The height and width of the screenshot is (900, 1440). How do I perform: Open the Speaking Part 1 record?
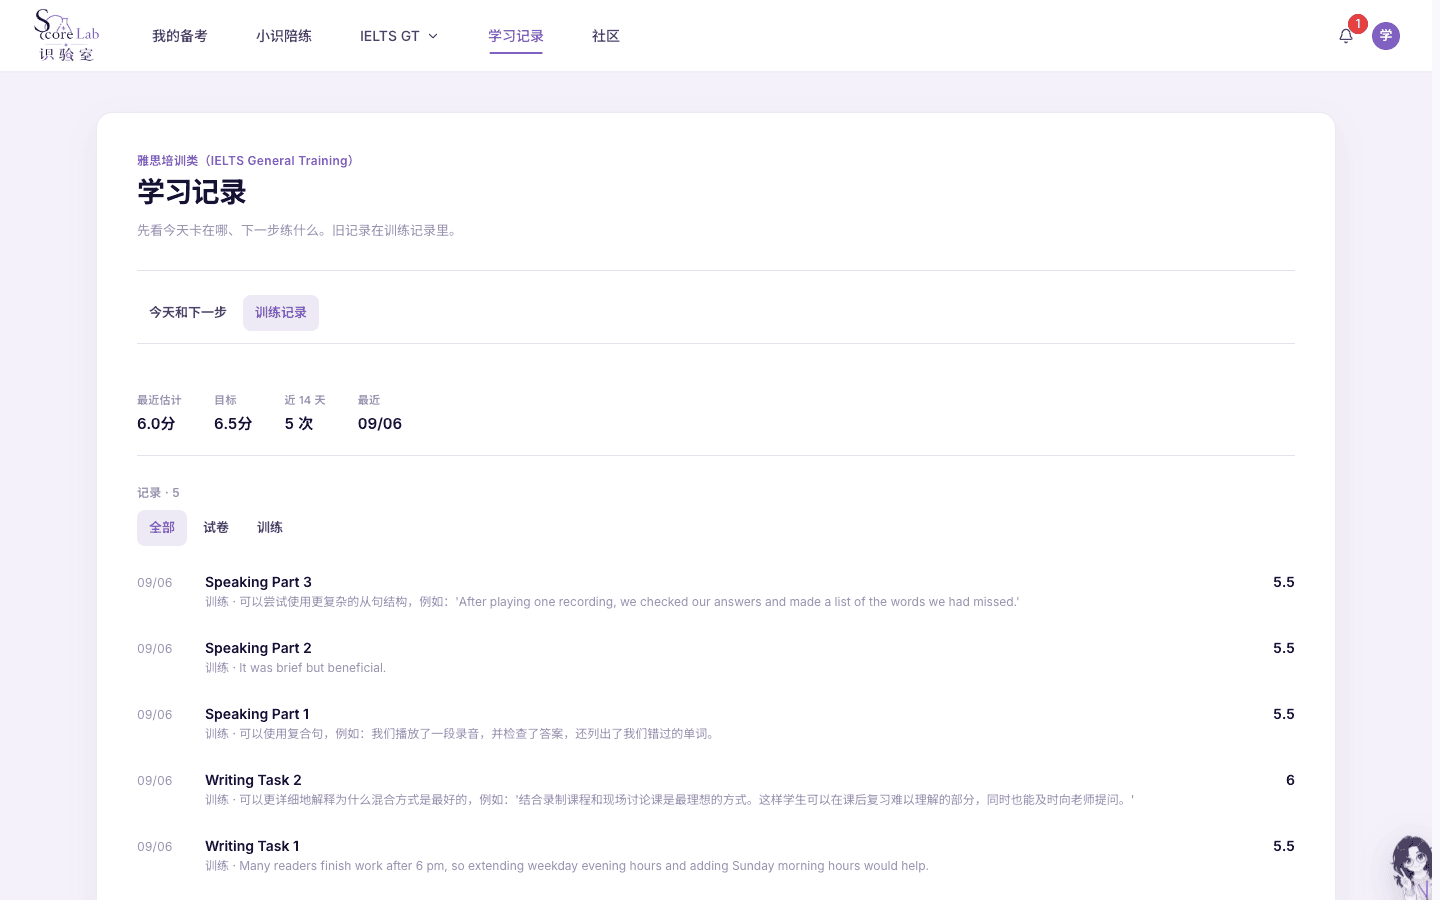click(716, 723)
